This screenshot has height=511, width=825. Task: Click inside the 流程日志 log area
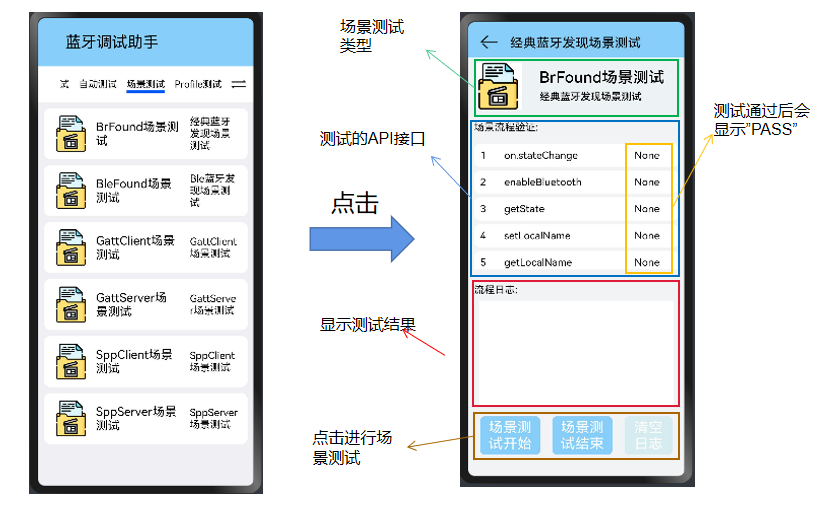(575, 350)
